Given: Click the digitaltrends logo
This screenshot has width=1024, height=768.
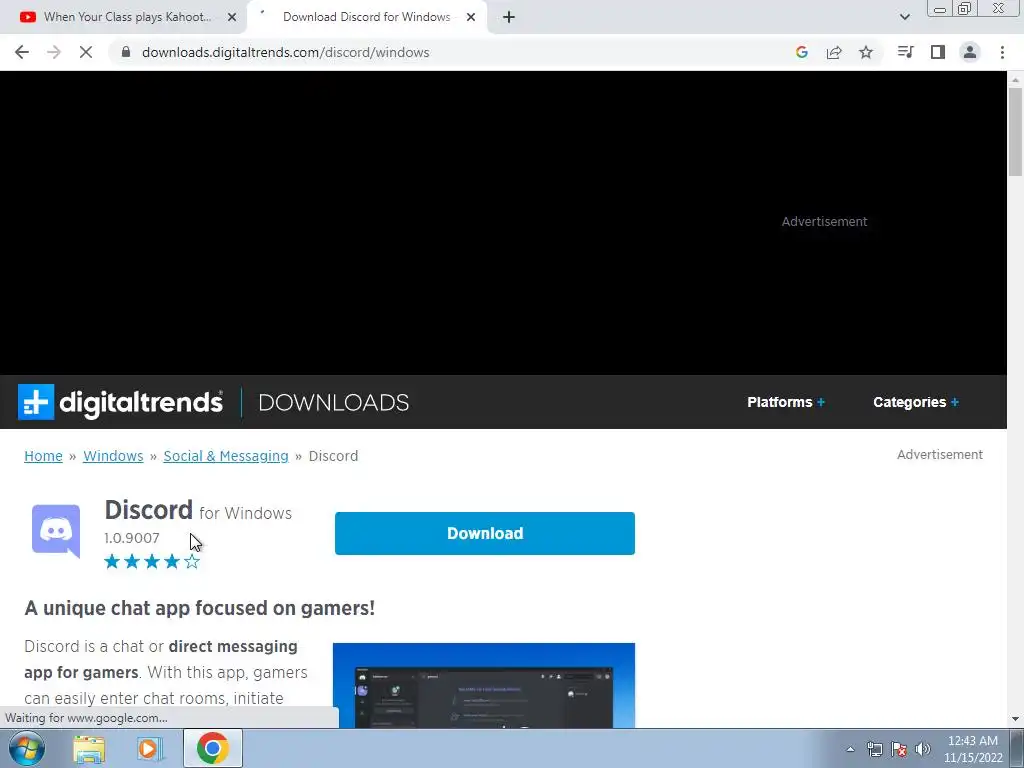Looking at the screenshot, I should click(x=120, y=402).
